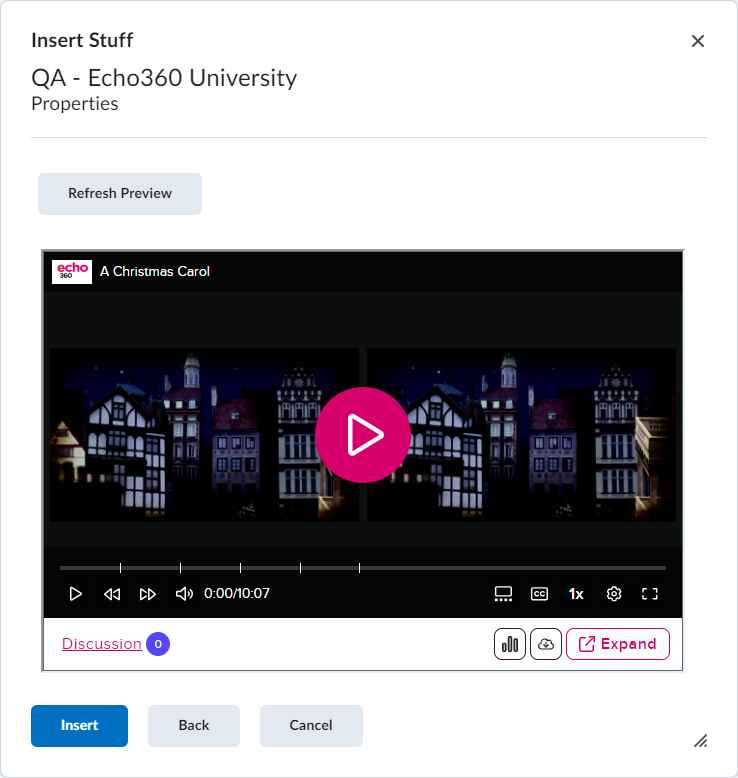738x778 pixels.
Task: Mute the video with the volume icon
Action: point(184,594)
